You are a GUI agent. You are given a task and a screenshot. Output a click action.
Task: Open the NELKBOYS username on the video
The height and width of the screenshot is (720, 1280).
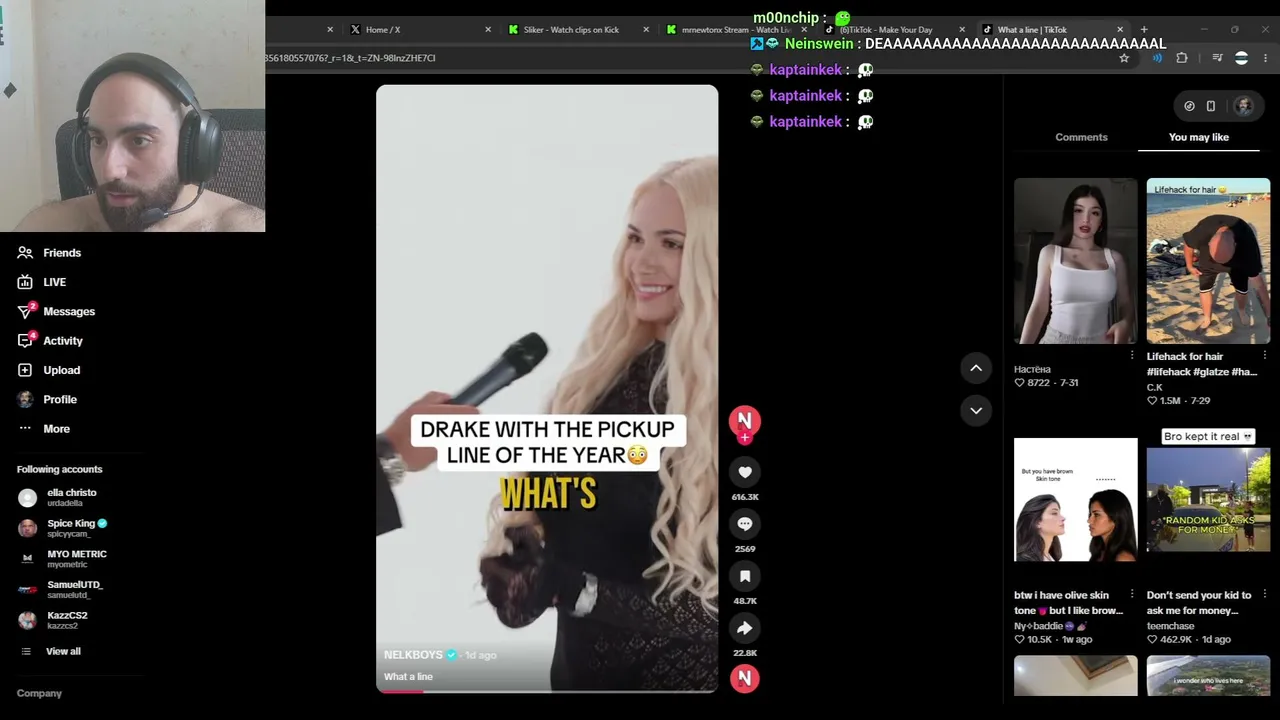(413, 655)
